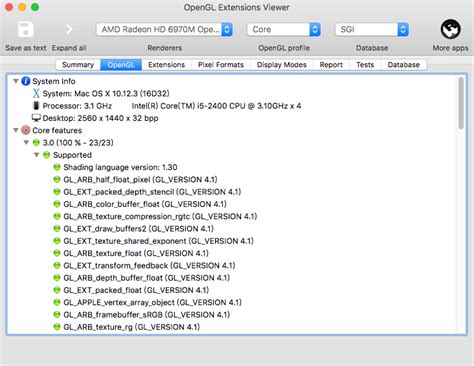474x366 pixels.
Task: Open the Renderers dropdown showing AMD Radeon
Action: pyautogui.click(x=164, y=29)
